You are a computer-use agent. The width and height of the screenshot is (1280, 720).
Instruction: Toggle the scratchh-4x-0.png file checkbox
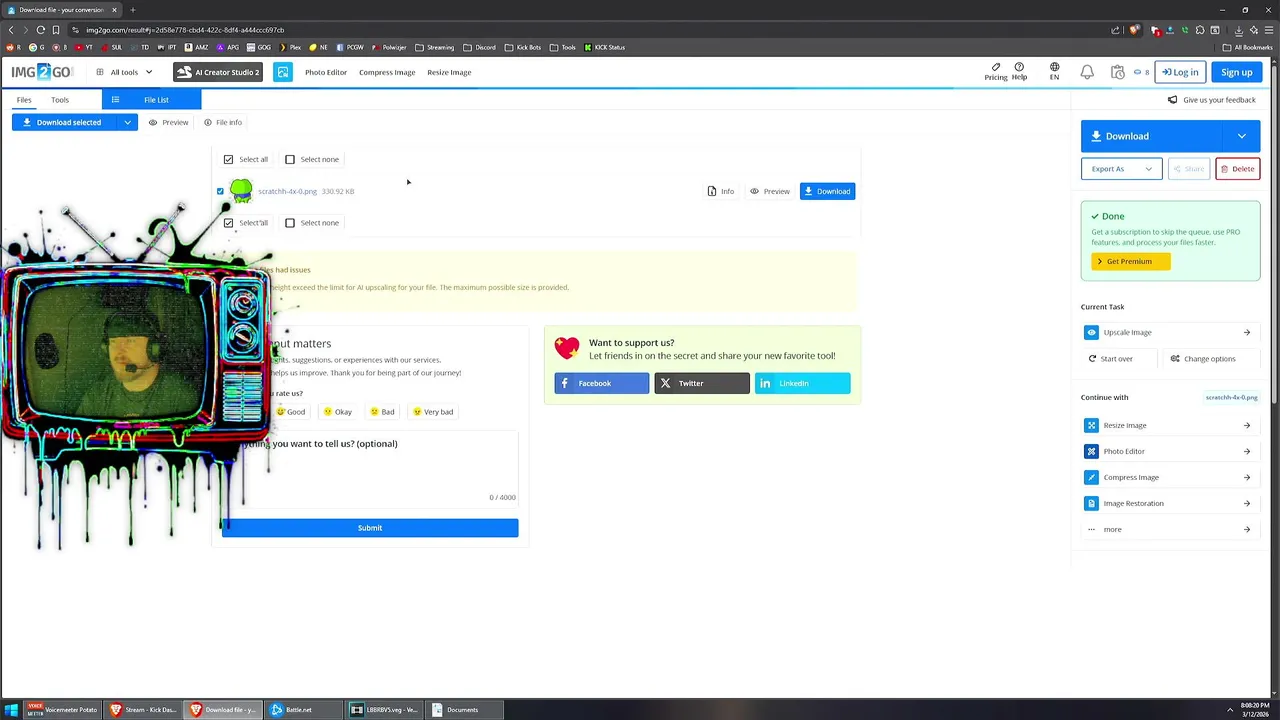click(220, 191)
